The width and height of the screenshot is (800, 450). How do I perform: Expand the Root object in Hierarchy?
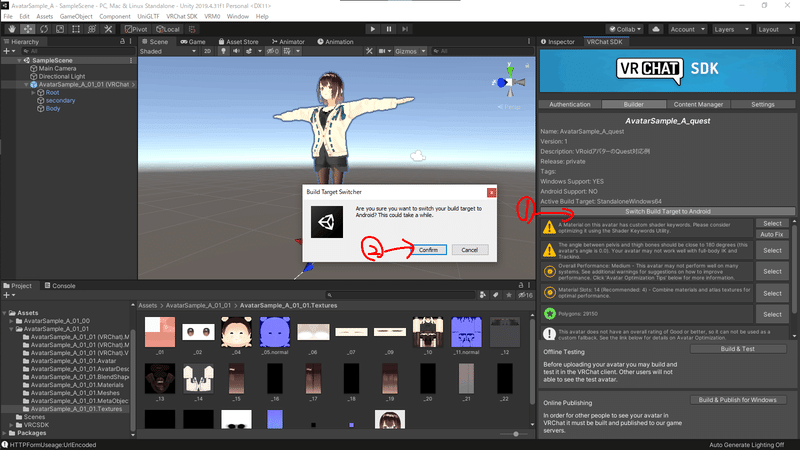click(x=33, y=92)
